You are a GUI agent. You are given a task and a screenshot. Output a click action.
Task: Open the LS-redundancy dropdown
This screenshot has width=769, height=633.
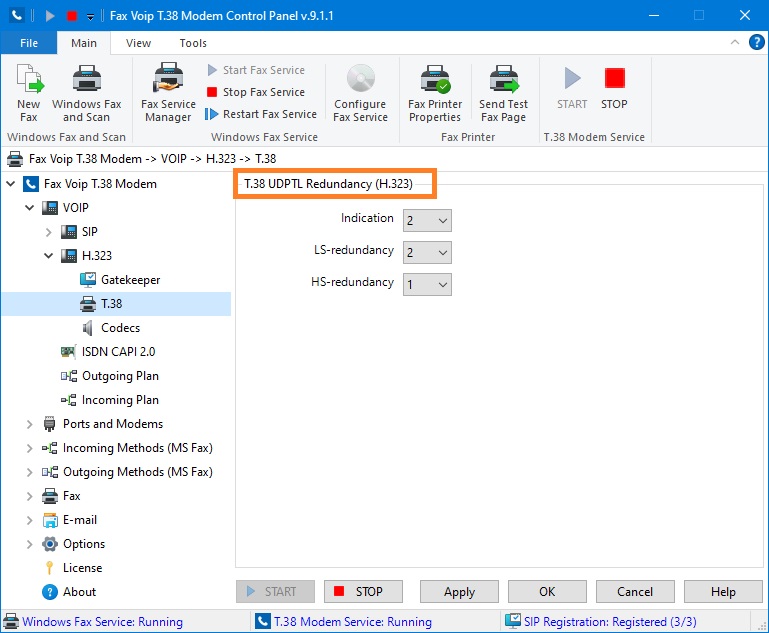click(427, 253)
